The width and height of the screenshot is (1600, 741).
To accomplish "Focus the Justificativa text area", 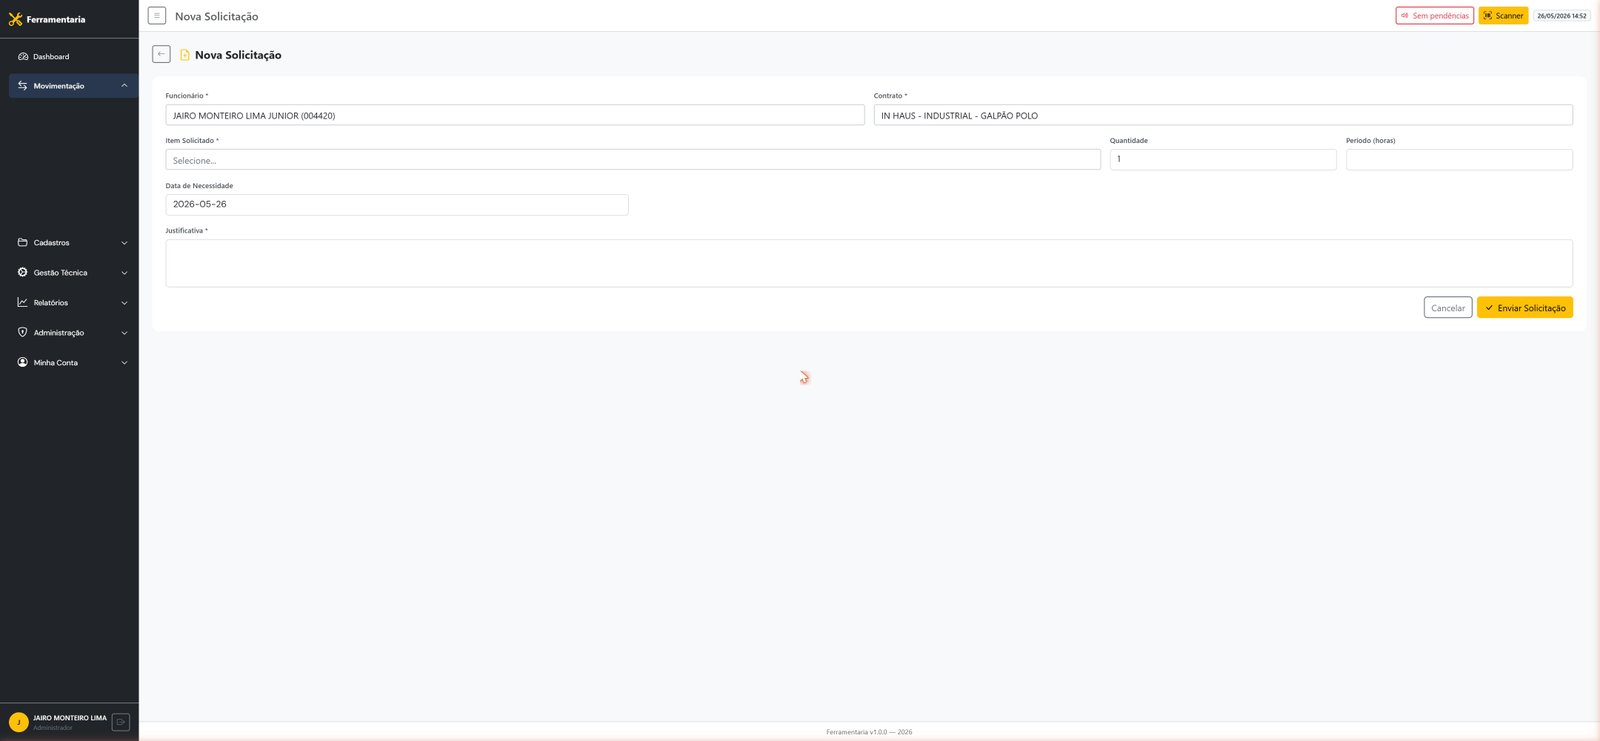I will 869,263.
